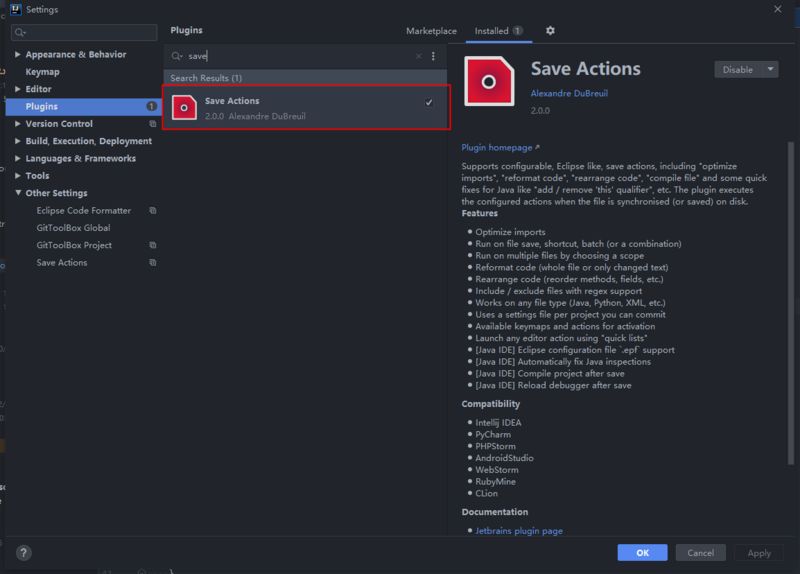
Task: Click project-level icon beside GitToolBox Project
Action: pos(153,245)
